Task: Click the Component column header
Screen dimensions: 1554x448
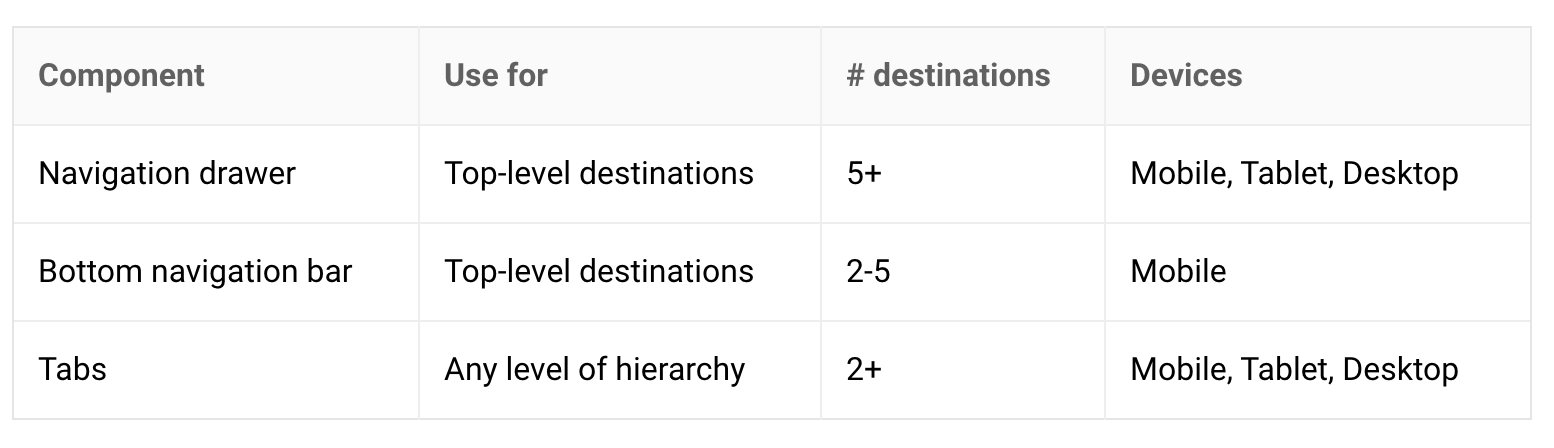Action: point(121,76)
